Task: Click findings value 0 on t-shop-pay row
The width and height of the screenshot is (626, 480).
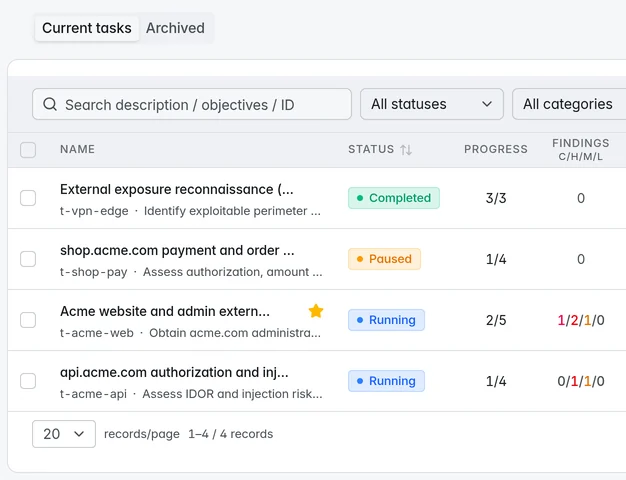Action: (581, 259)
